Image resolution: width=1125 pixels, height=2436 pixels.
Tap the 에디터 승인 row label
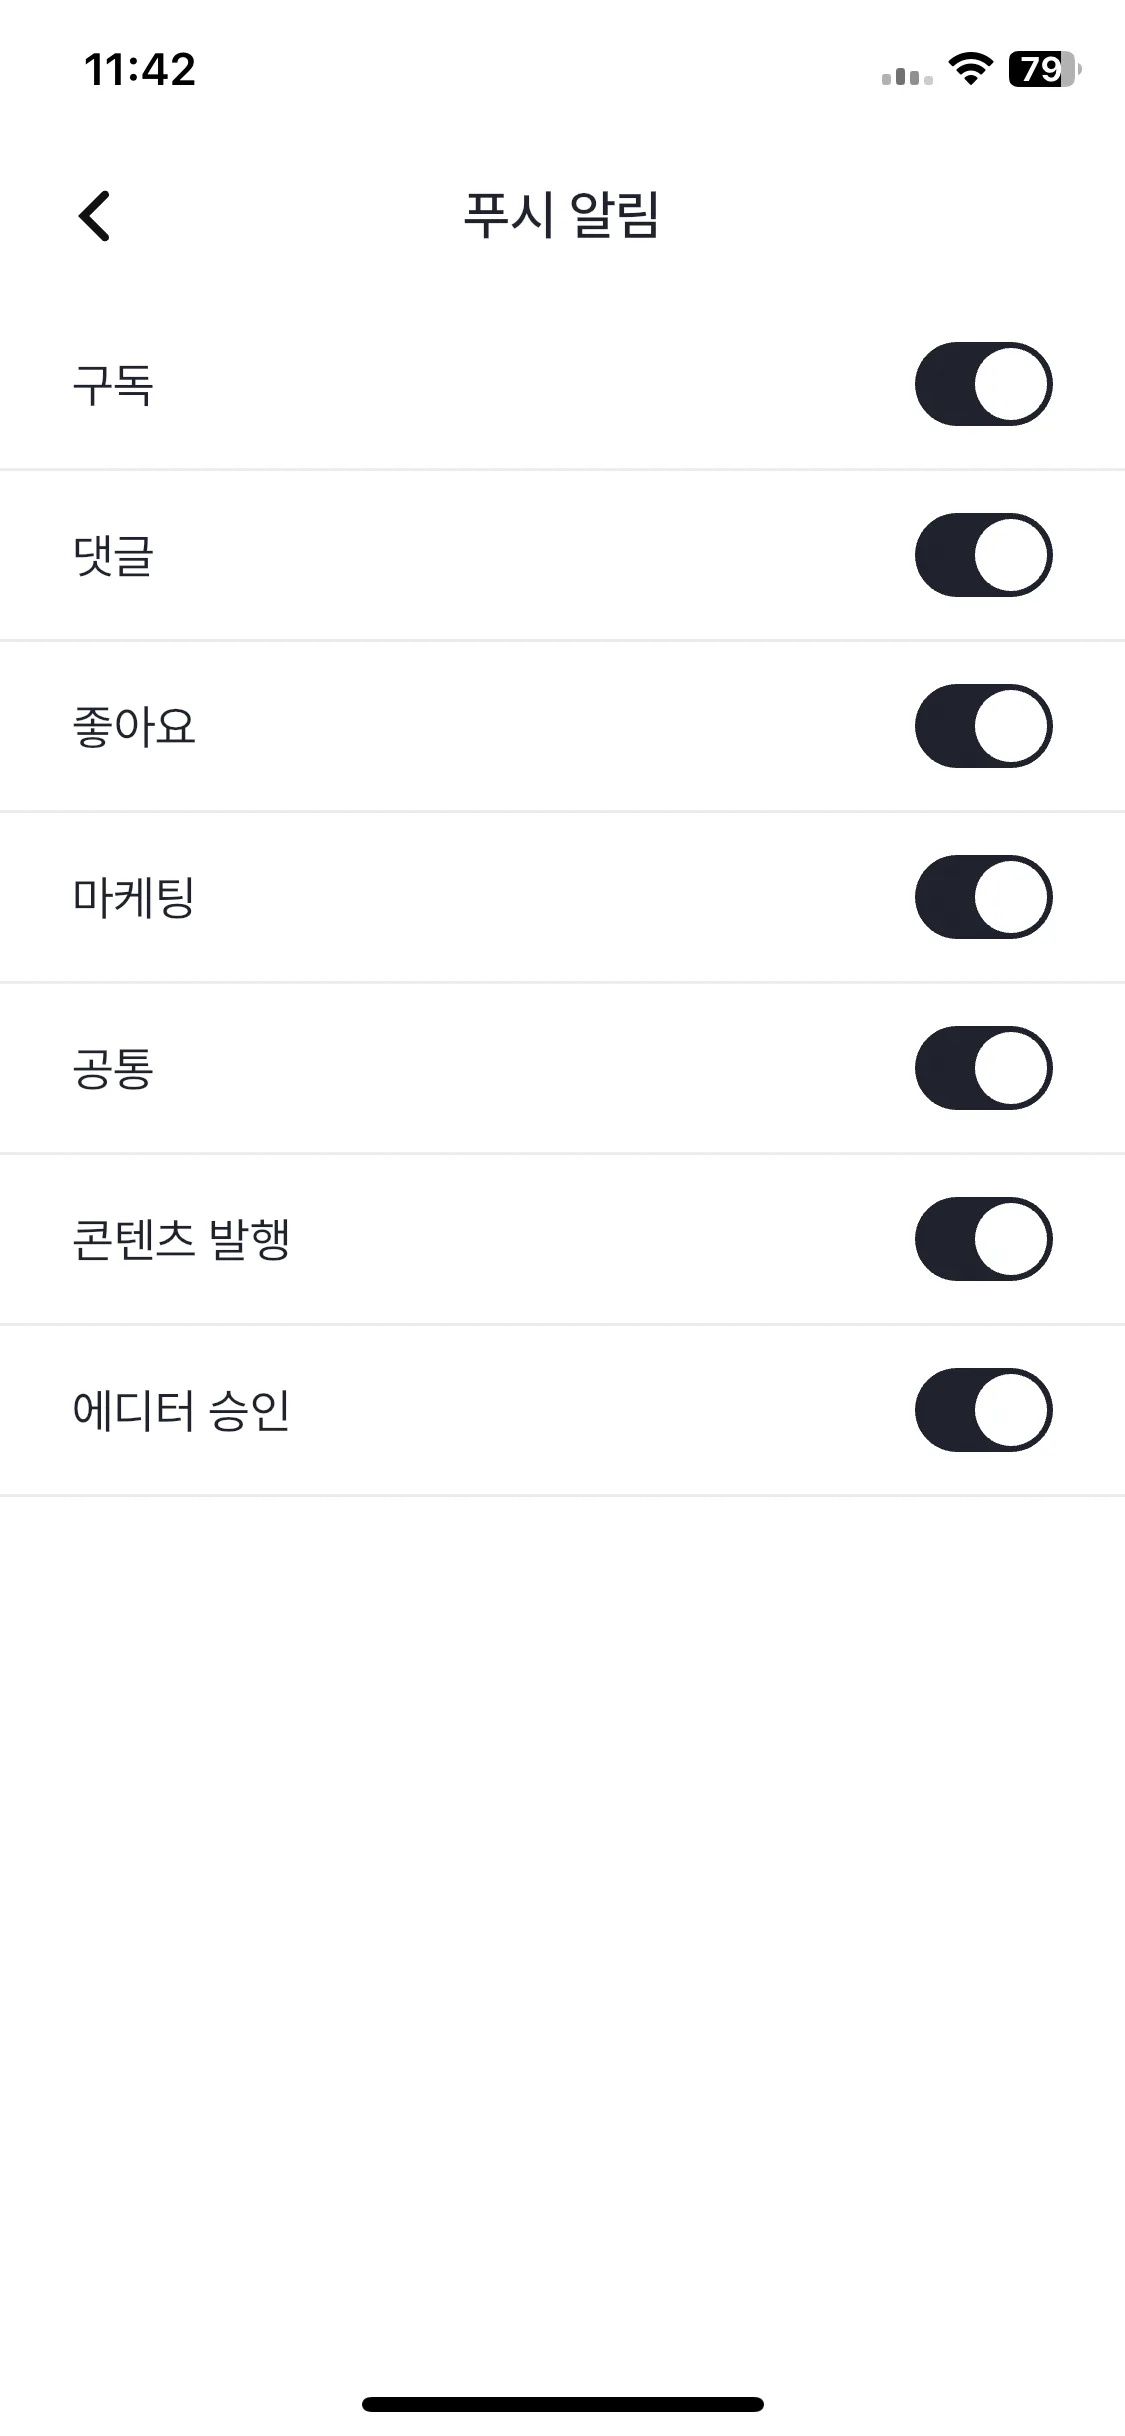181,1411
